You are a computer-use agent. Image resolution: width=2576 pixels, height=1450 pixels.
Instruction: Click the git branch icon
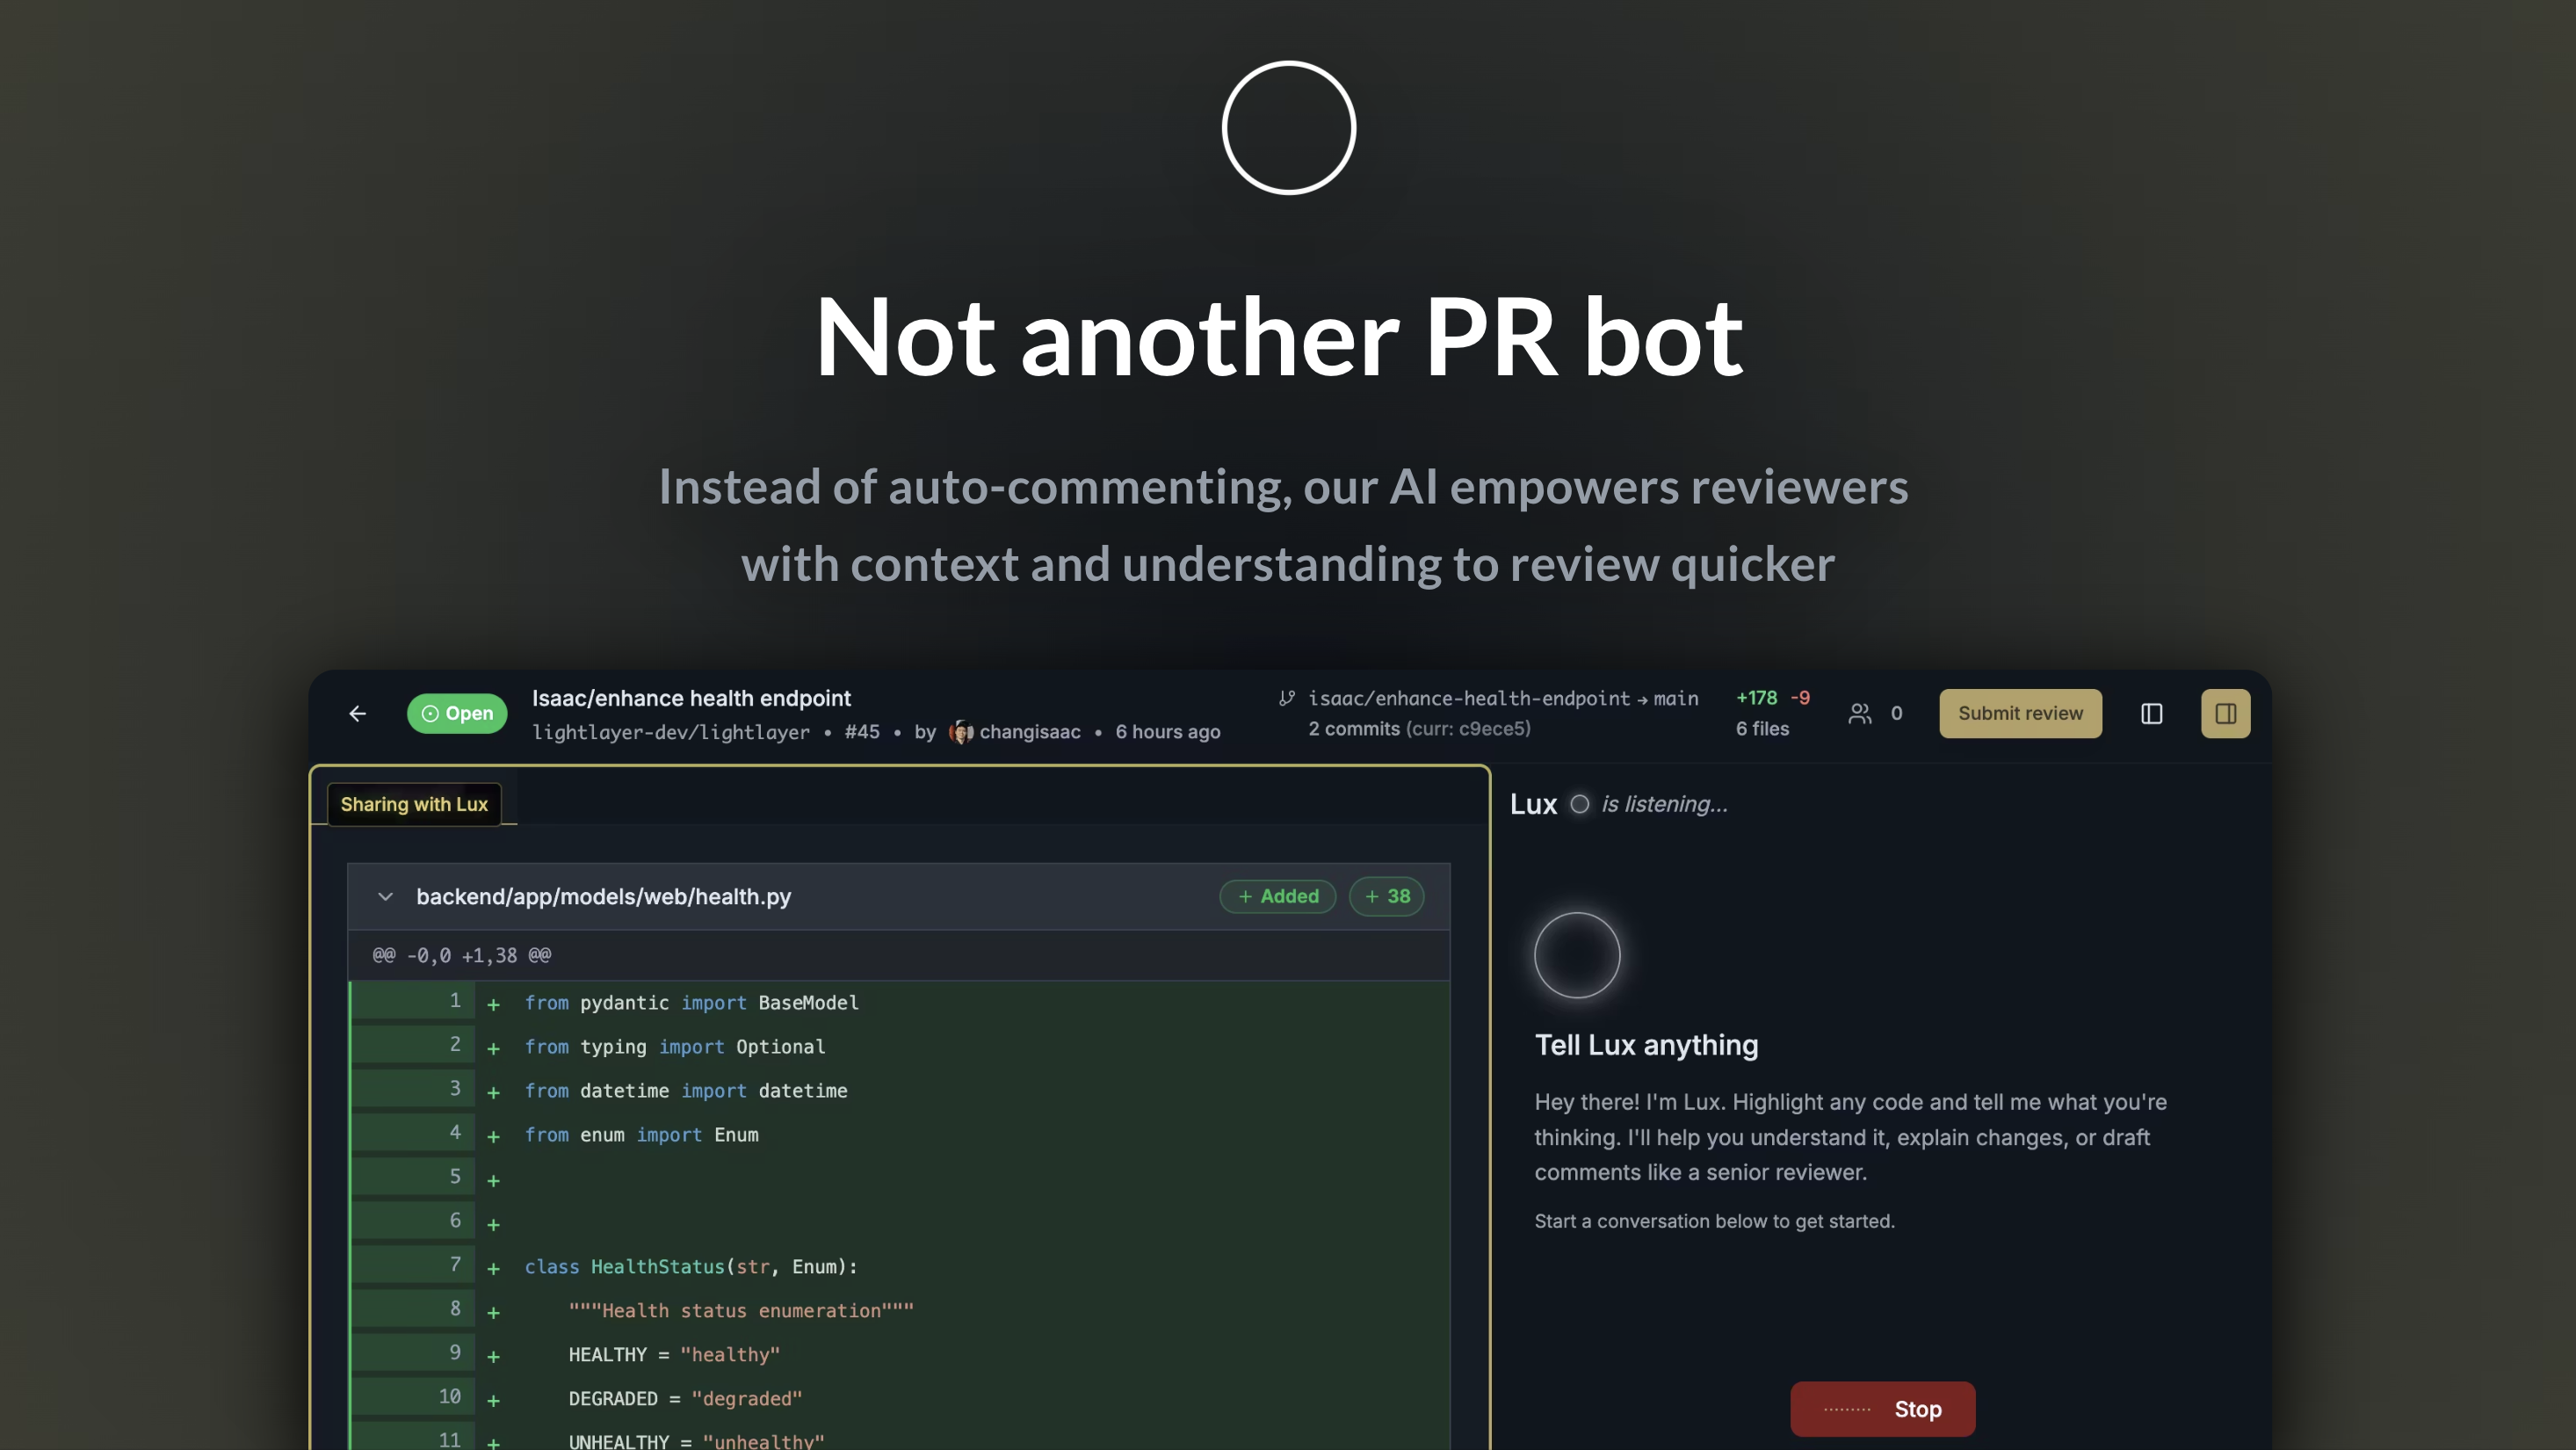coord(1287,698)
